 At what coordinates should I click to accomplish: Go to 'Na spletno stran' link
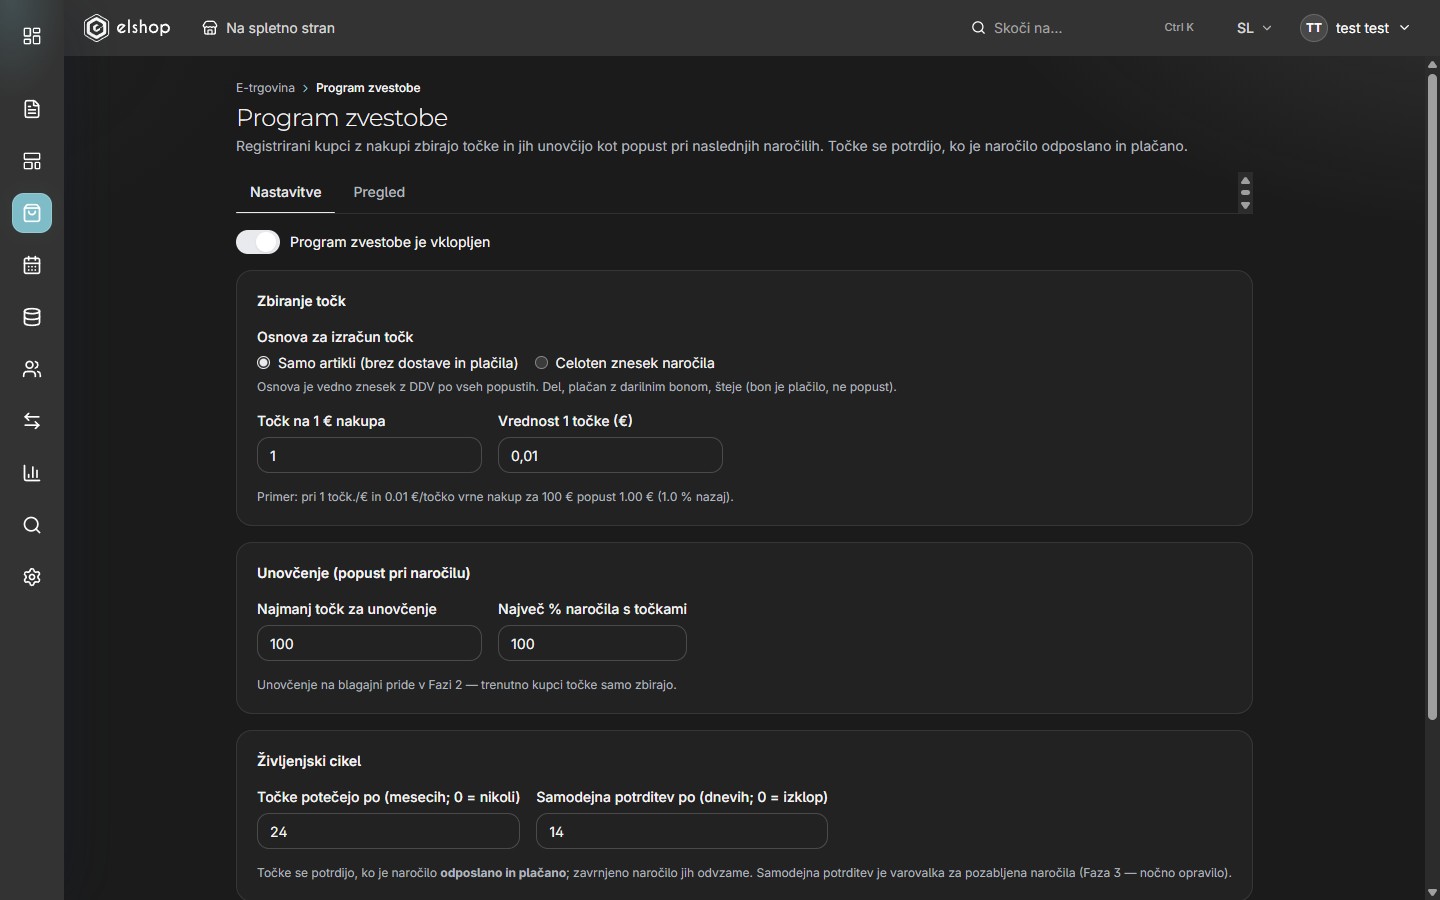[269, 28]
